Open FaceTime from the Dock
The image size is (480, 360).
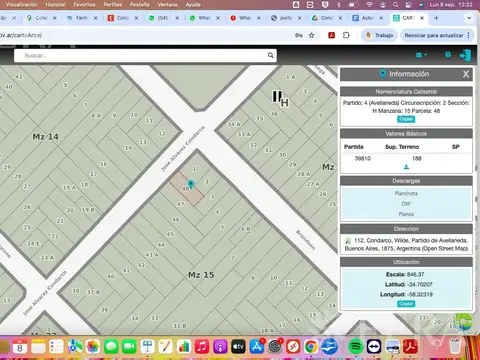pos(129,347)
